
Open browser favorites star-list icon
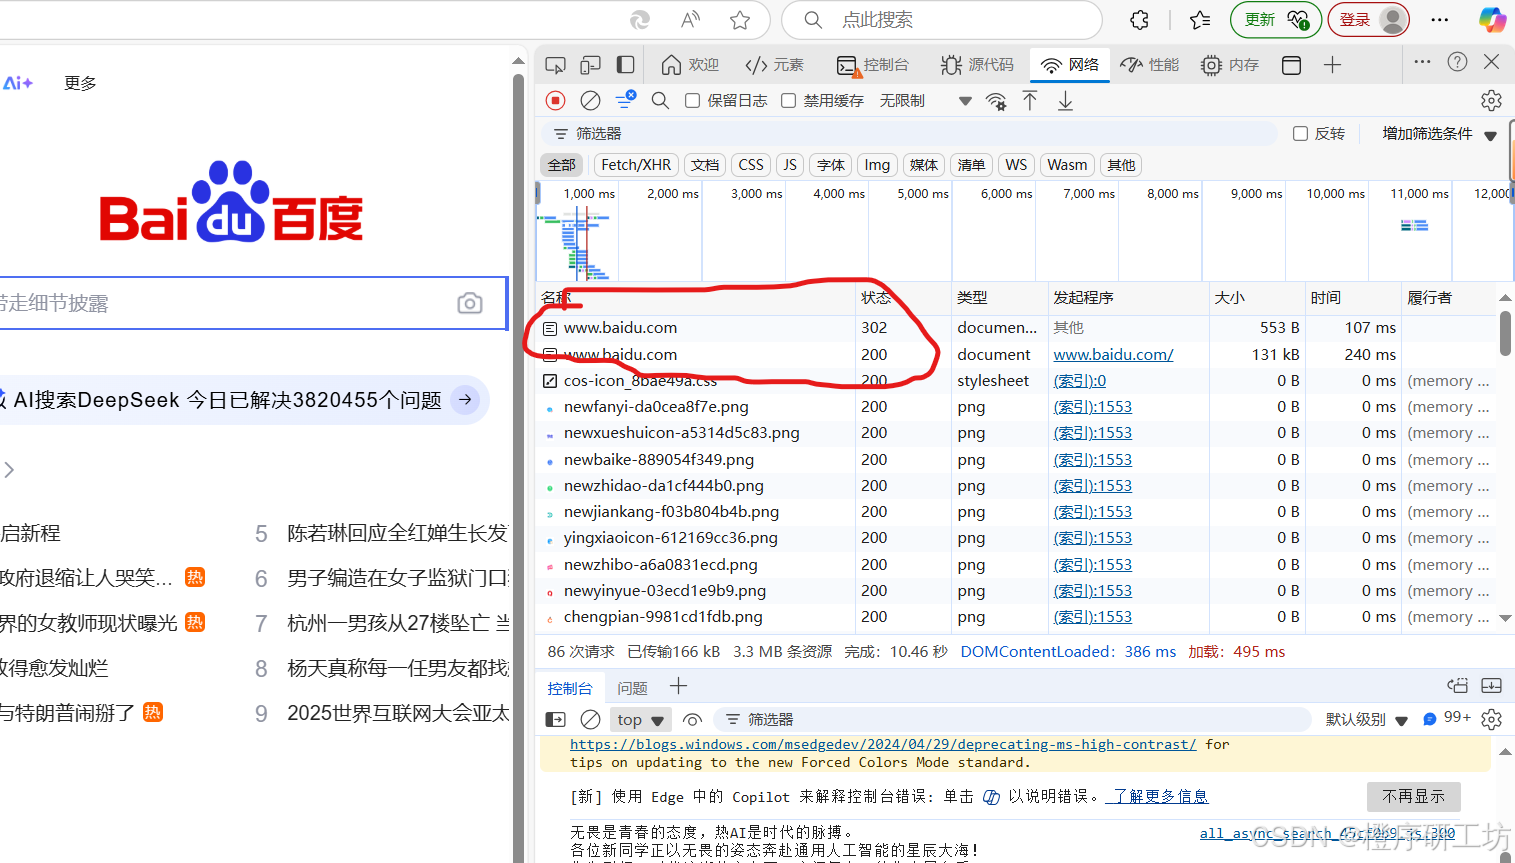pyautogui.click(x=1200, y=20)
